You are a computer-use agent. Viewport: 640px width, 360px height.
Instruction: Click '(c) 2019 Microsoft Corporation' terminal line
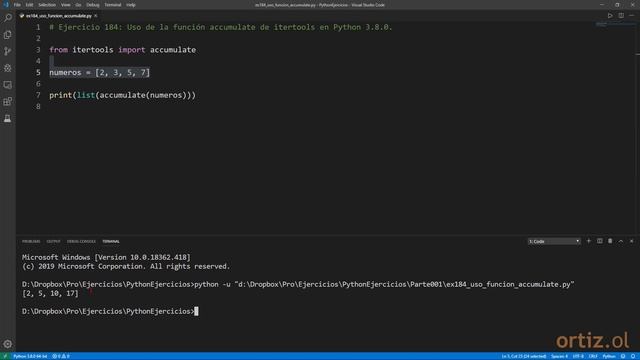126,267
